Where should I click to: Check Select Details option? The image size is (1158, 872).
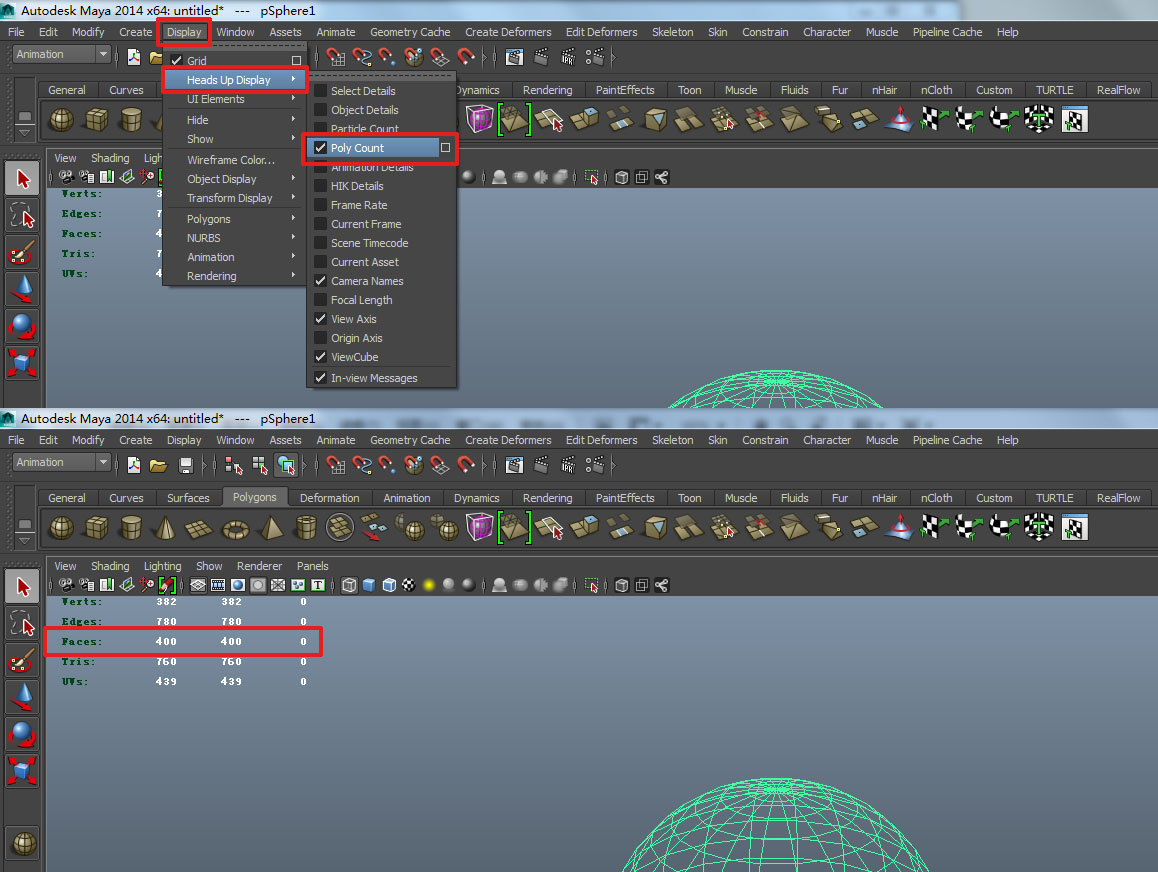(x=321, y=91)
